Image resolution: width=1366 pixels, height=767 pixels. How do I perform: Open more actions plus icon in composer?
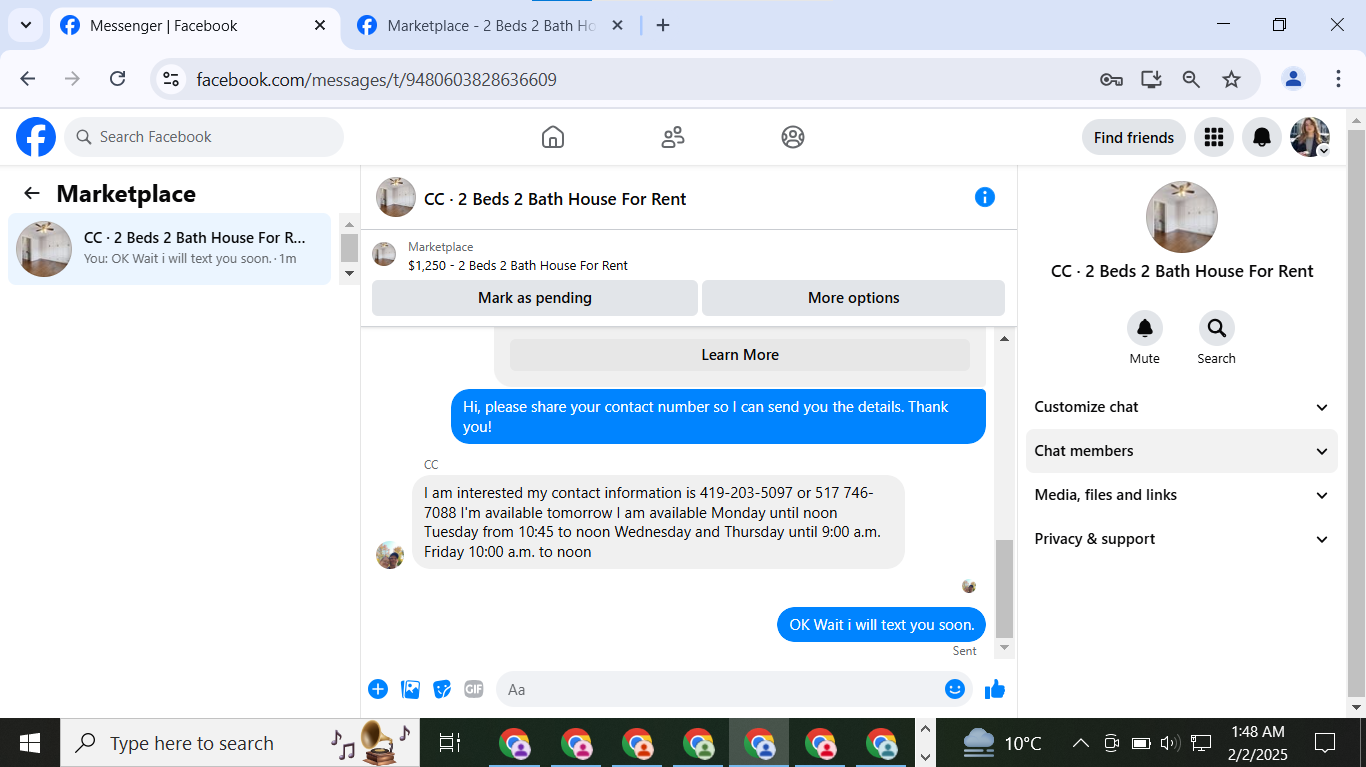378,689
